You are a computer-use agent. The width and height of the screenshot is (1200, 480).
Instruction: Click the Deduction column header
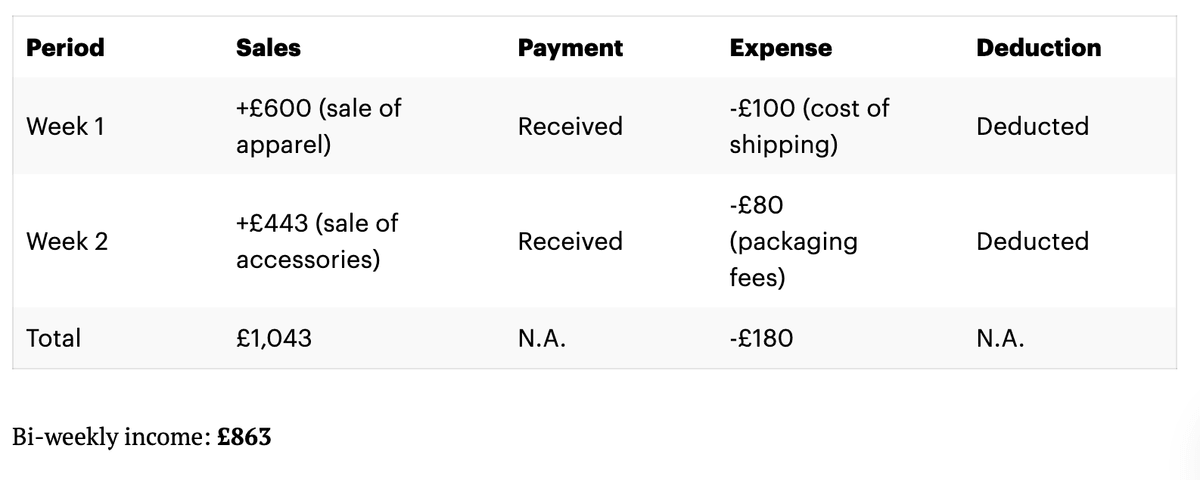pyautogui.click(x=1038, y=48)
